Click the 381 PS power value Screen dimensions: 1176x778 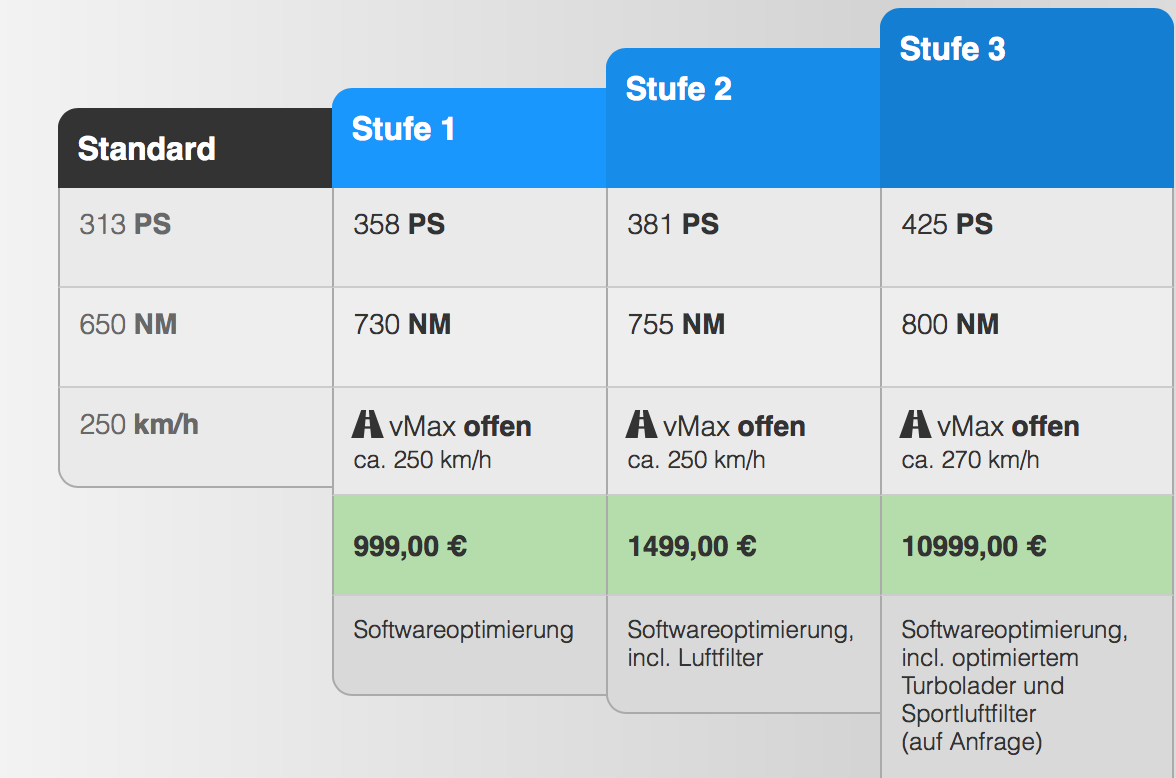coord(673,224)
